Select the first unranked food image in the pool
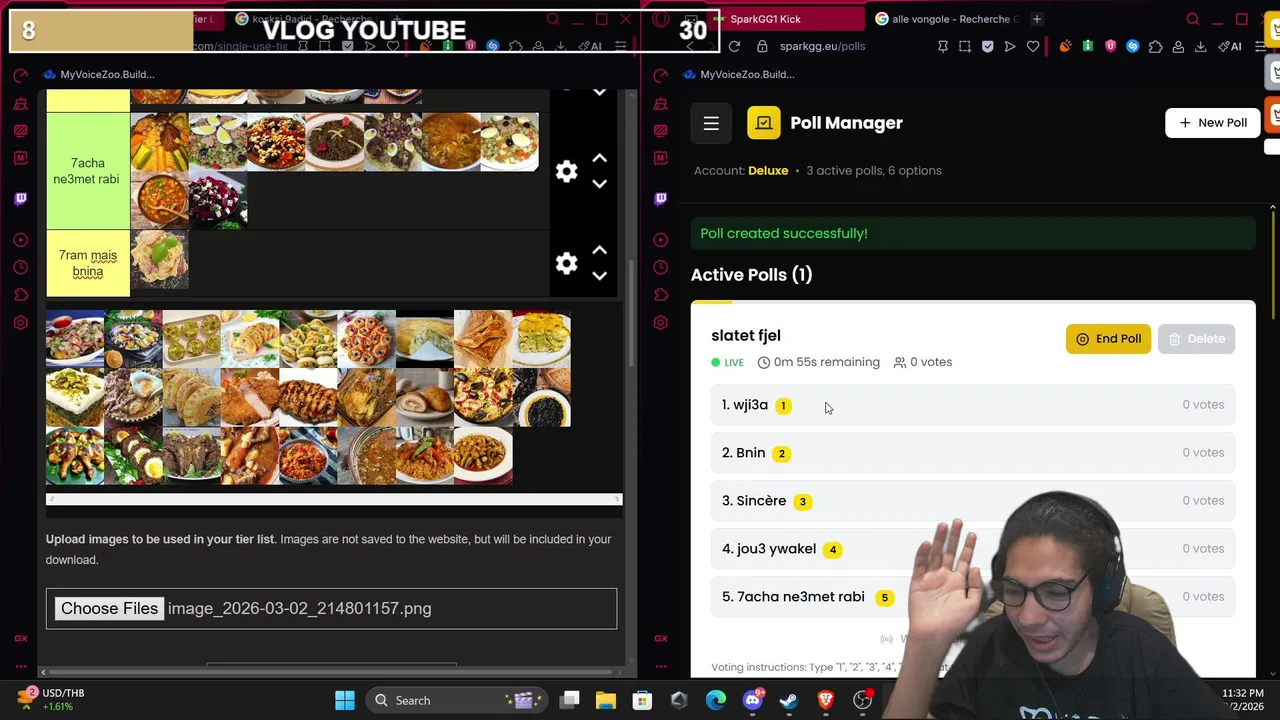Viewport: 1280px width, 720px height. [x=75, y=339]
